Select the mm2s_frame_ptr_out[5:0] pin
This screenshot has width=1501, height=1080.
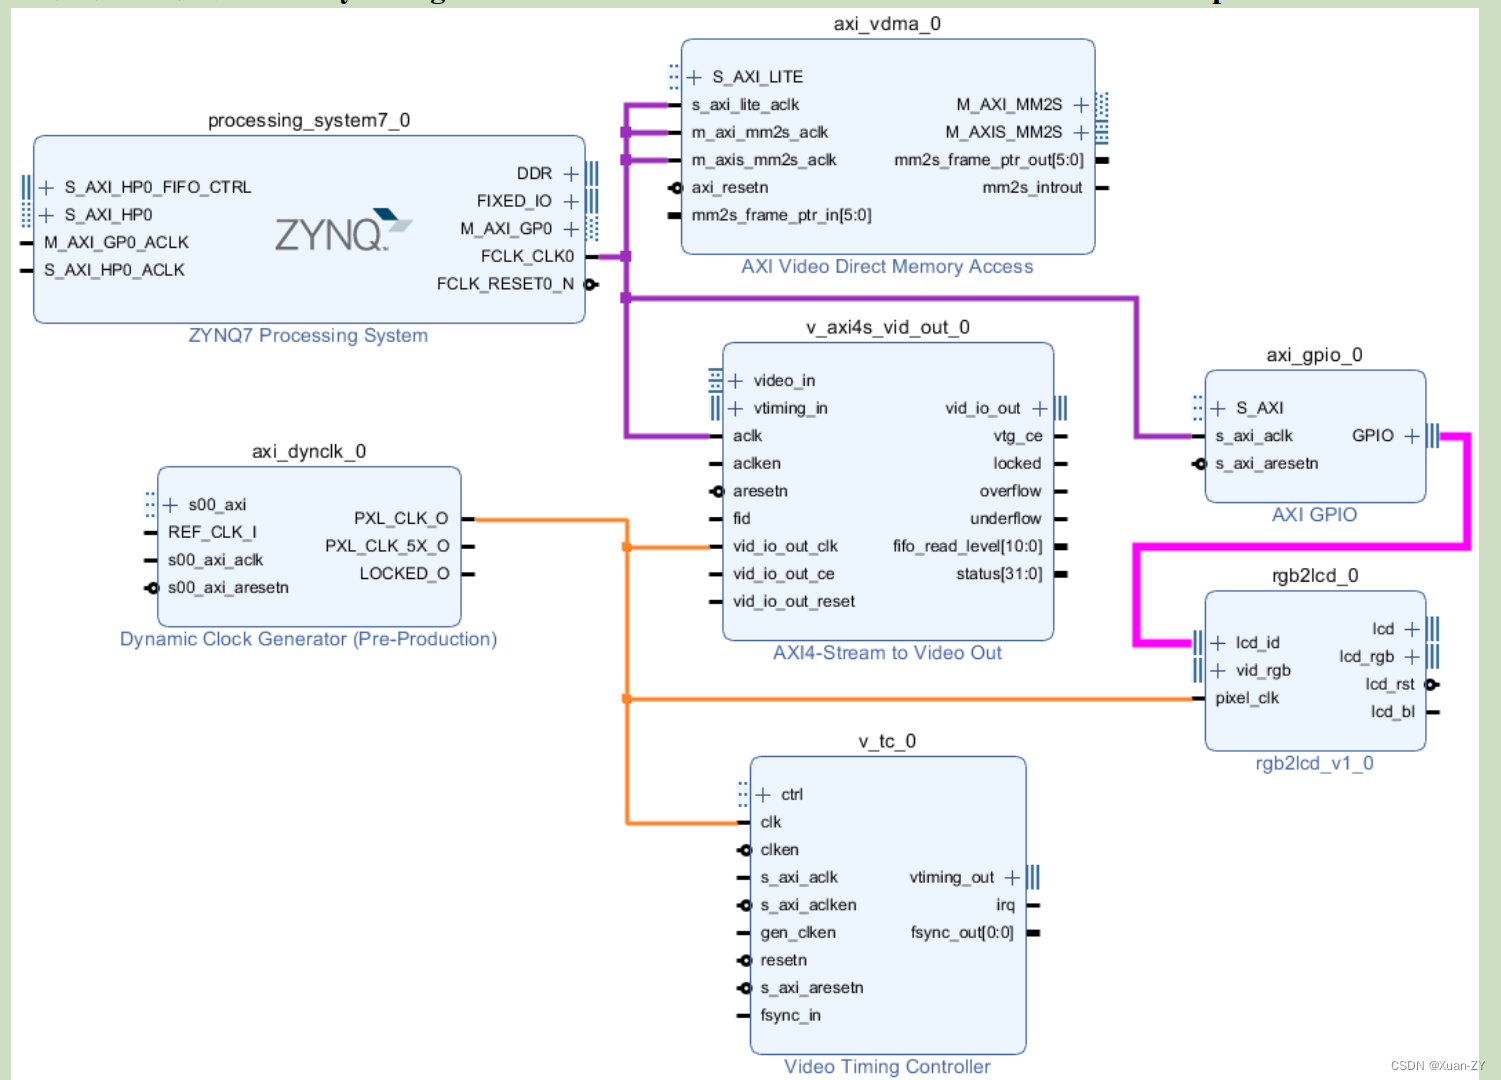(989, 160)
